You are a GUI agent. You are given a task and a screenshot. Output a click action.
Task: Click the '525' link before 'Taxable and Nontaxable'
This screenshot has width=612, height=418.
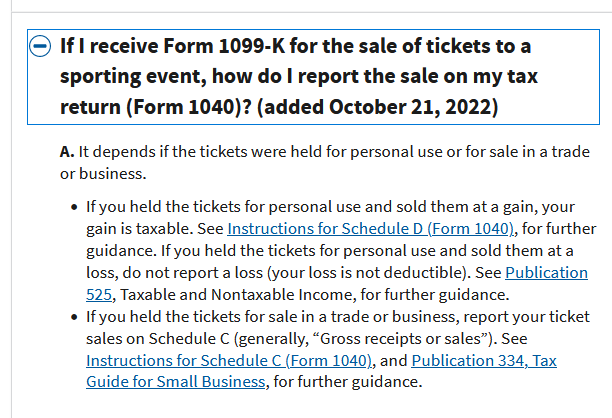pos(99,295)
